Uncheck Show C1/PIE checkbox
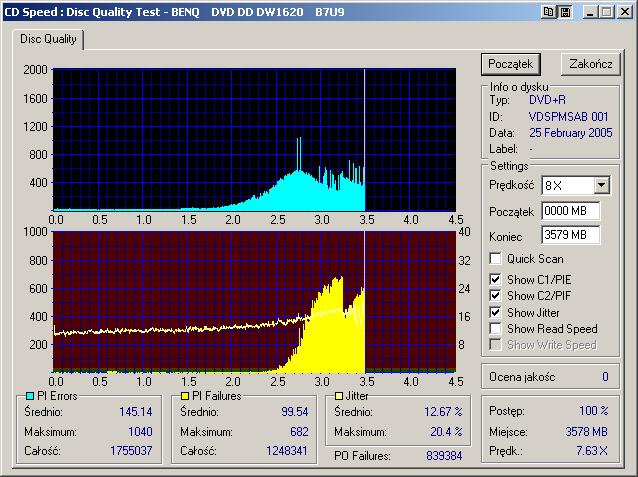 click(x=495, y=280)
